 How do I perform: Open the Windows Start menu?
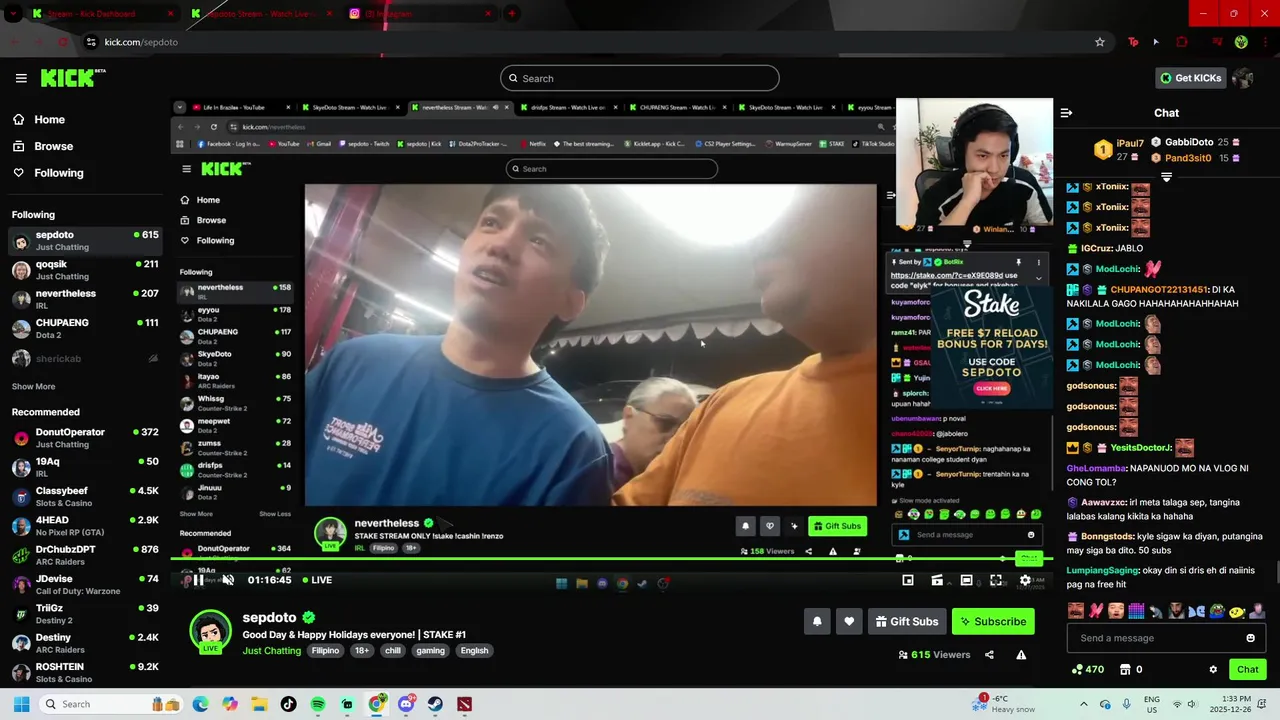[x=21, y=704]
